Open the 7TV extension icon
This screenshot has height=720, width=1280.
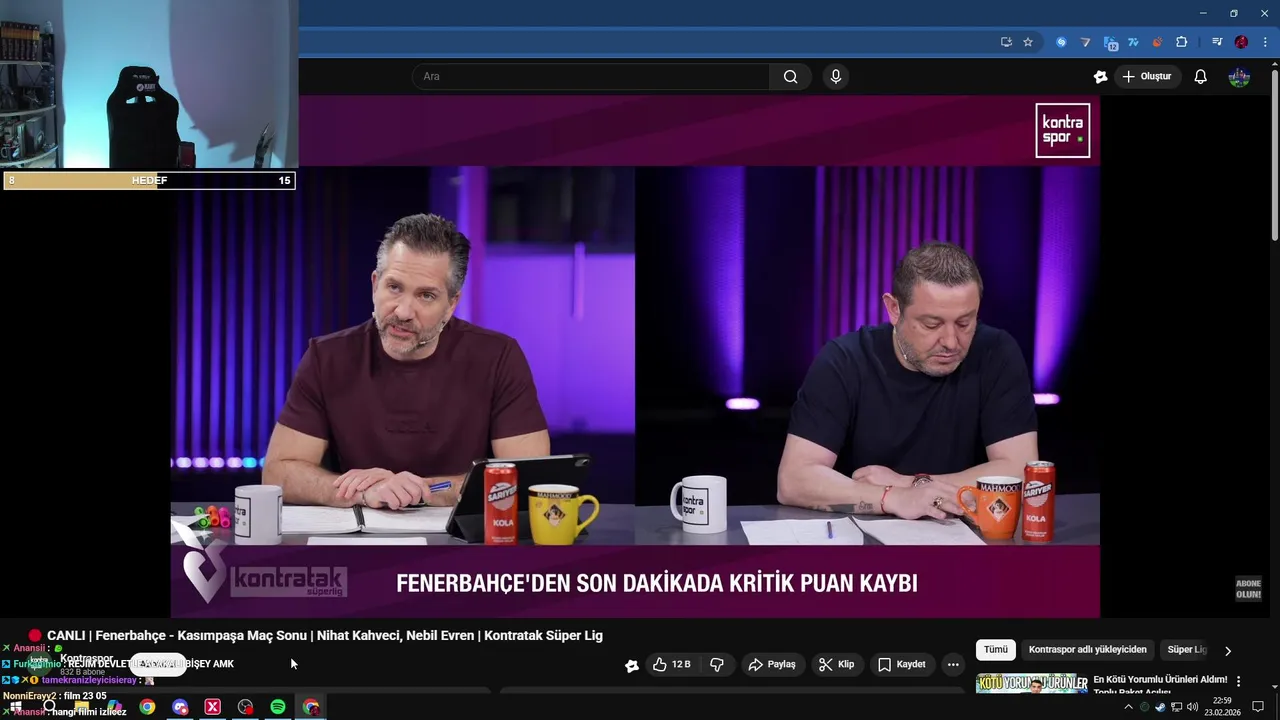coord(1133,42)
